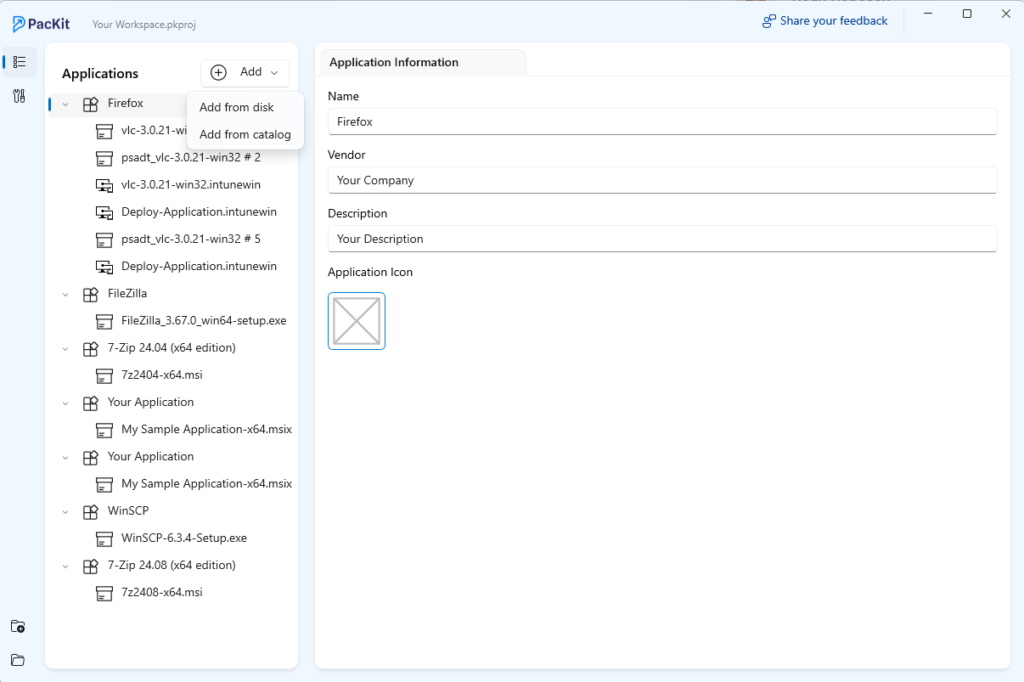Select Deploy-Application.intunewin below vlc-3.0.21-win32.intunewin
This screenshot has width=1024, height=682.
[199, 212]
